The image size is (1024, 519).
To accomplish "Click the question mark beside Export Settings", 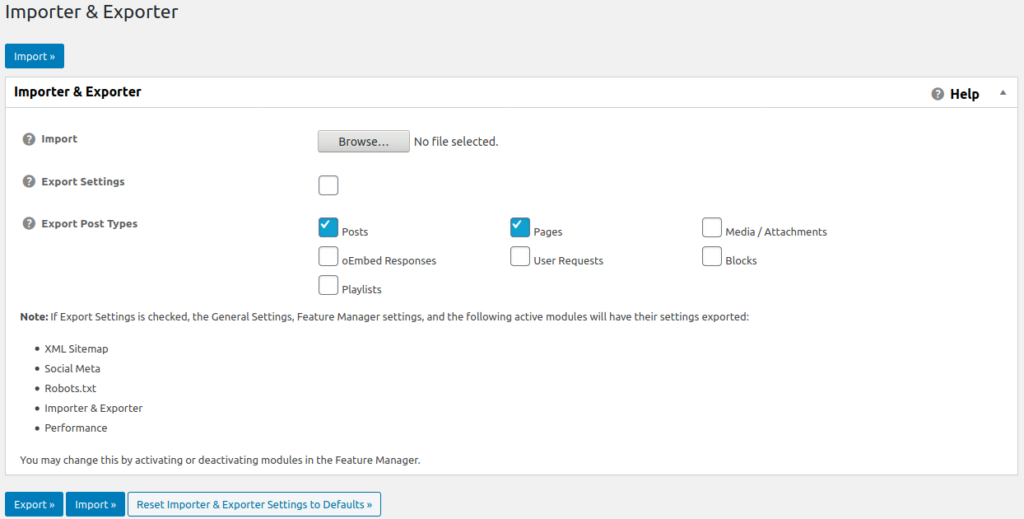I will pyautogui.click(x=29, y=182).
